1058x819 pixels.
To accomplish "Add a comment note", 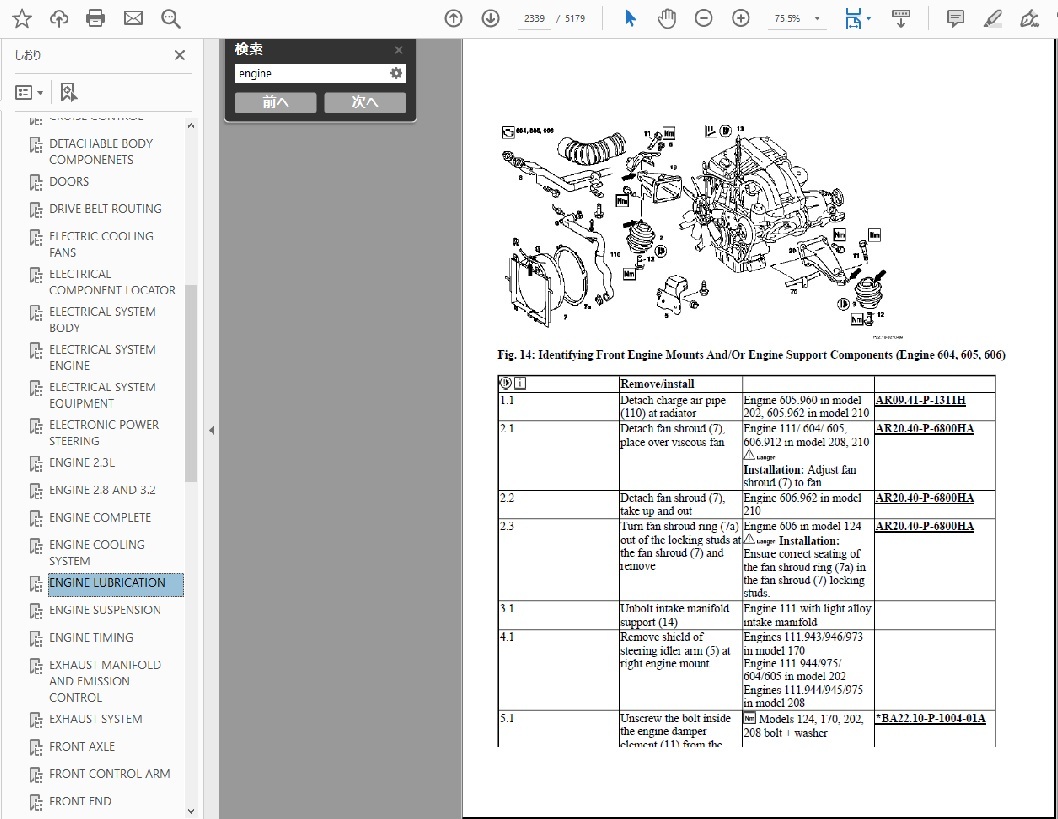I will point(955,18).
